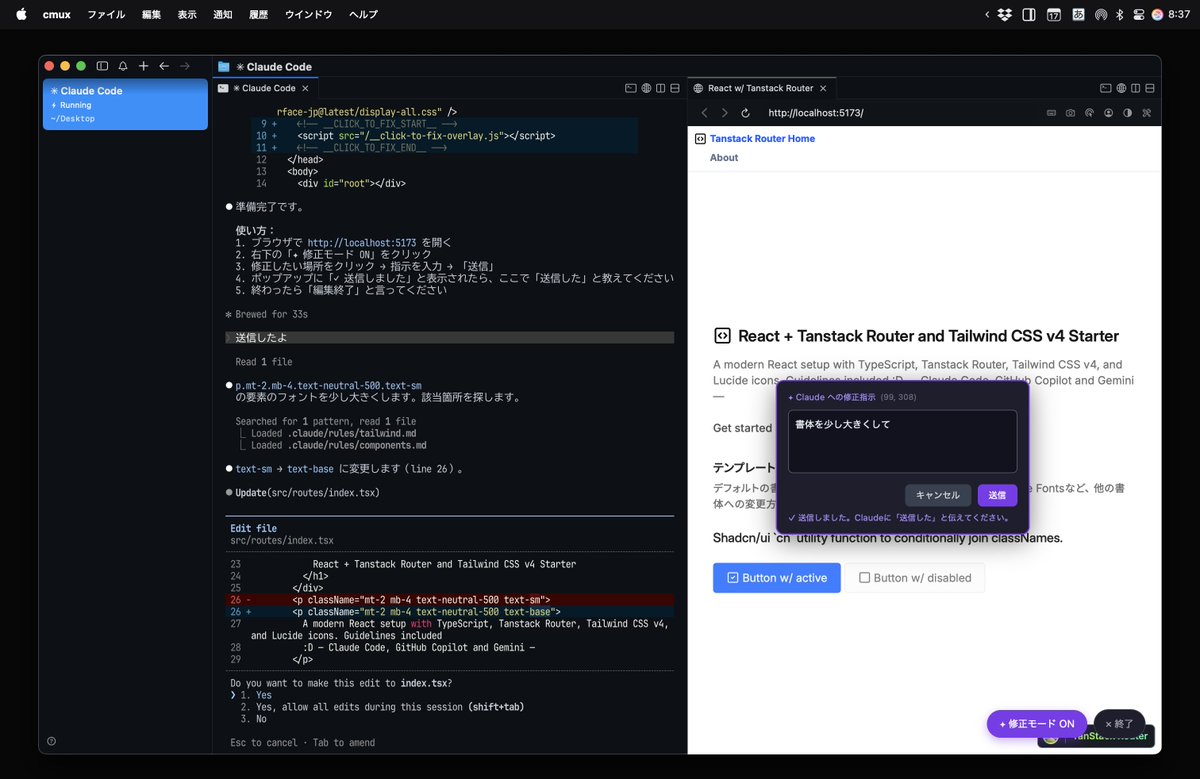Open Control Center in the menu bar

click(1139, 14)
